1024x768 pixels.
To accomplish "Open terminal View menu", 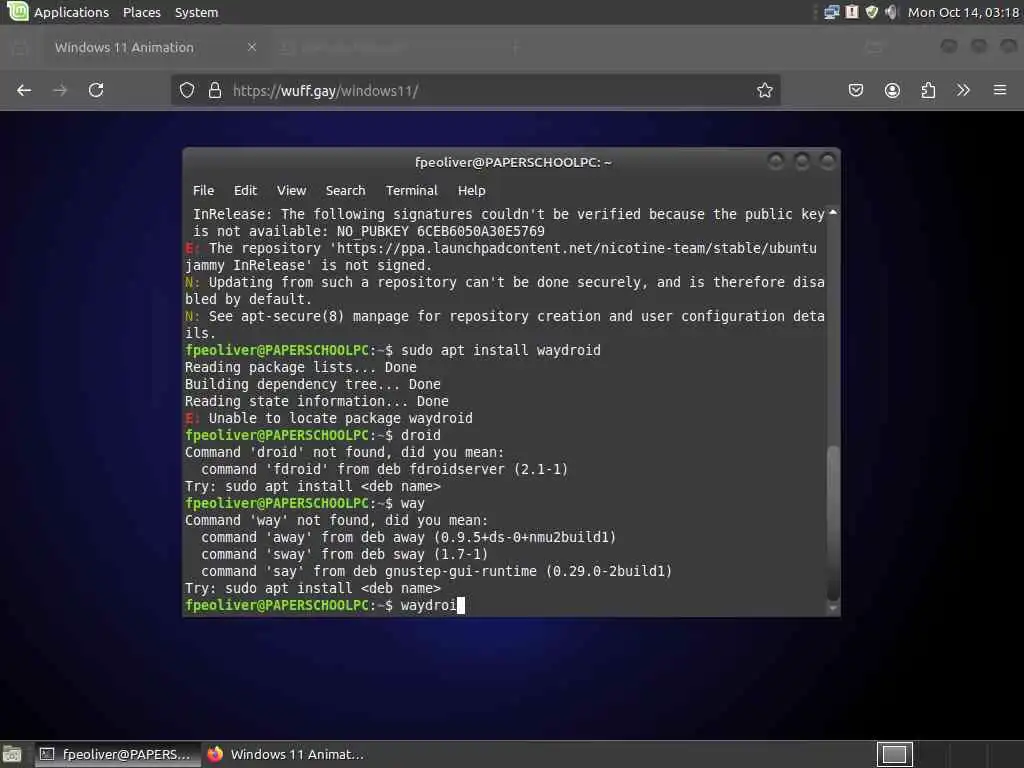I will tap(291, 191).
